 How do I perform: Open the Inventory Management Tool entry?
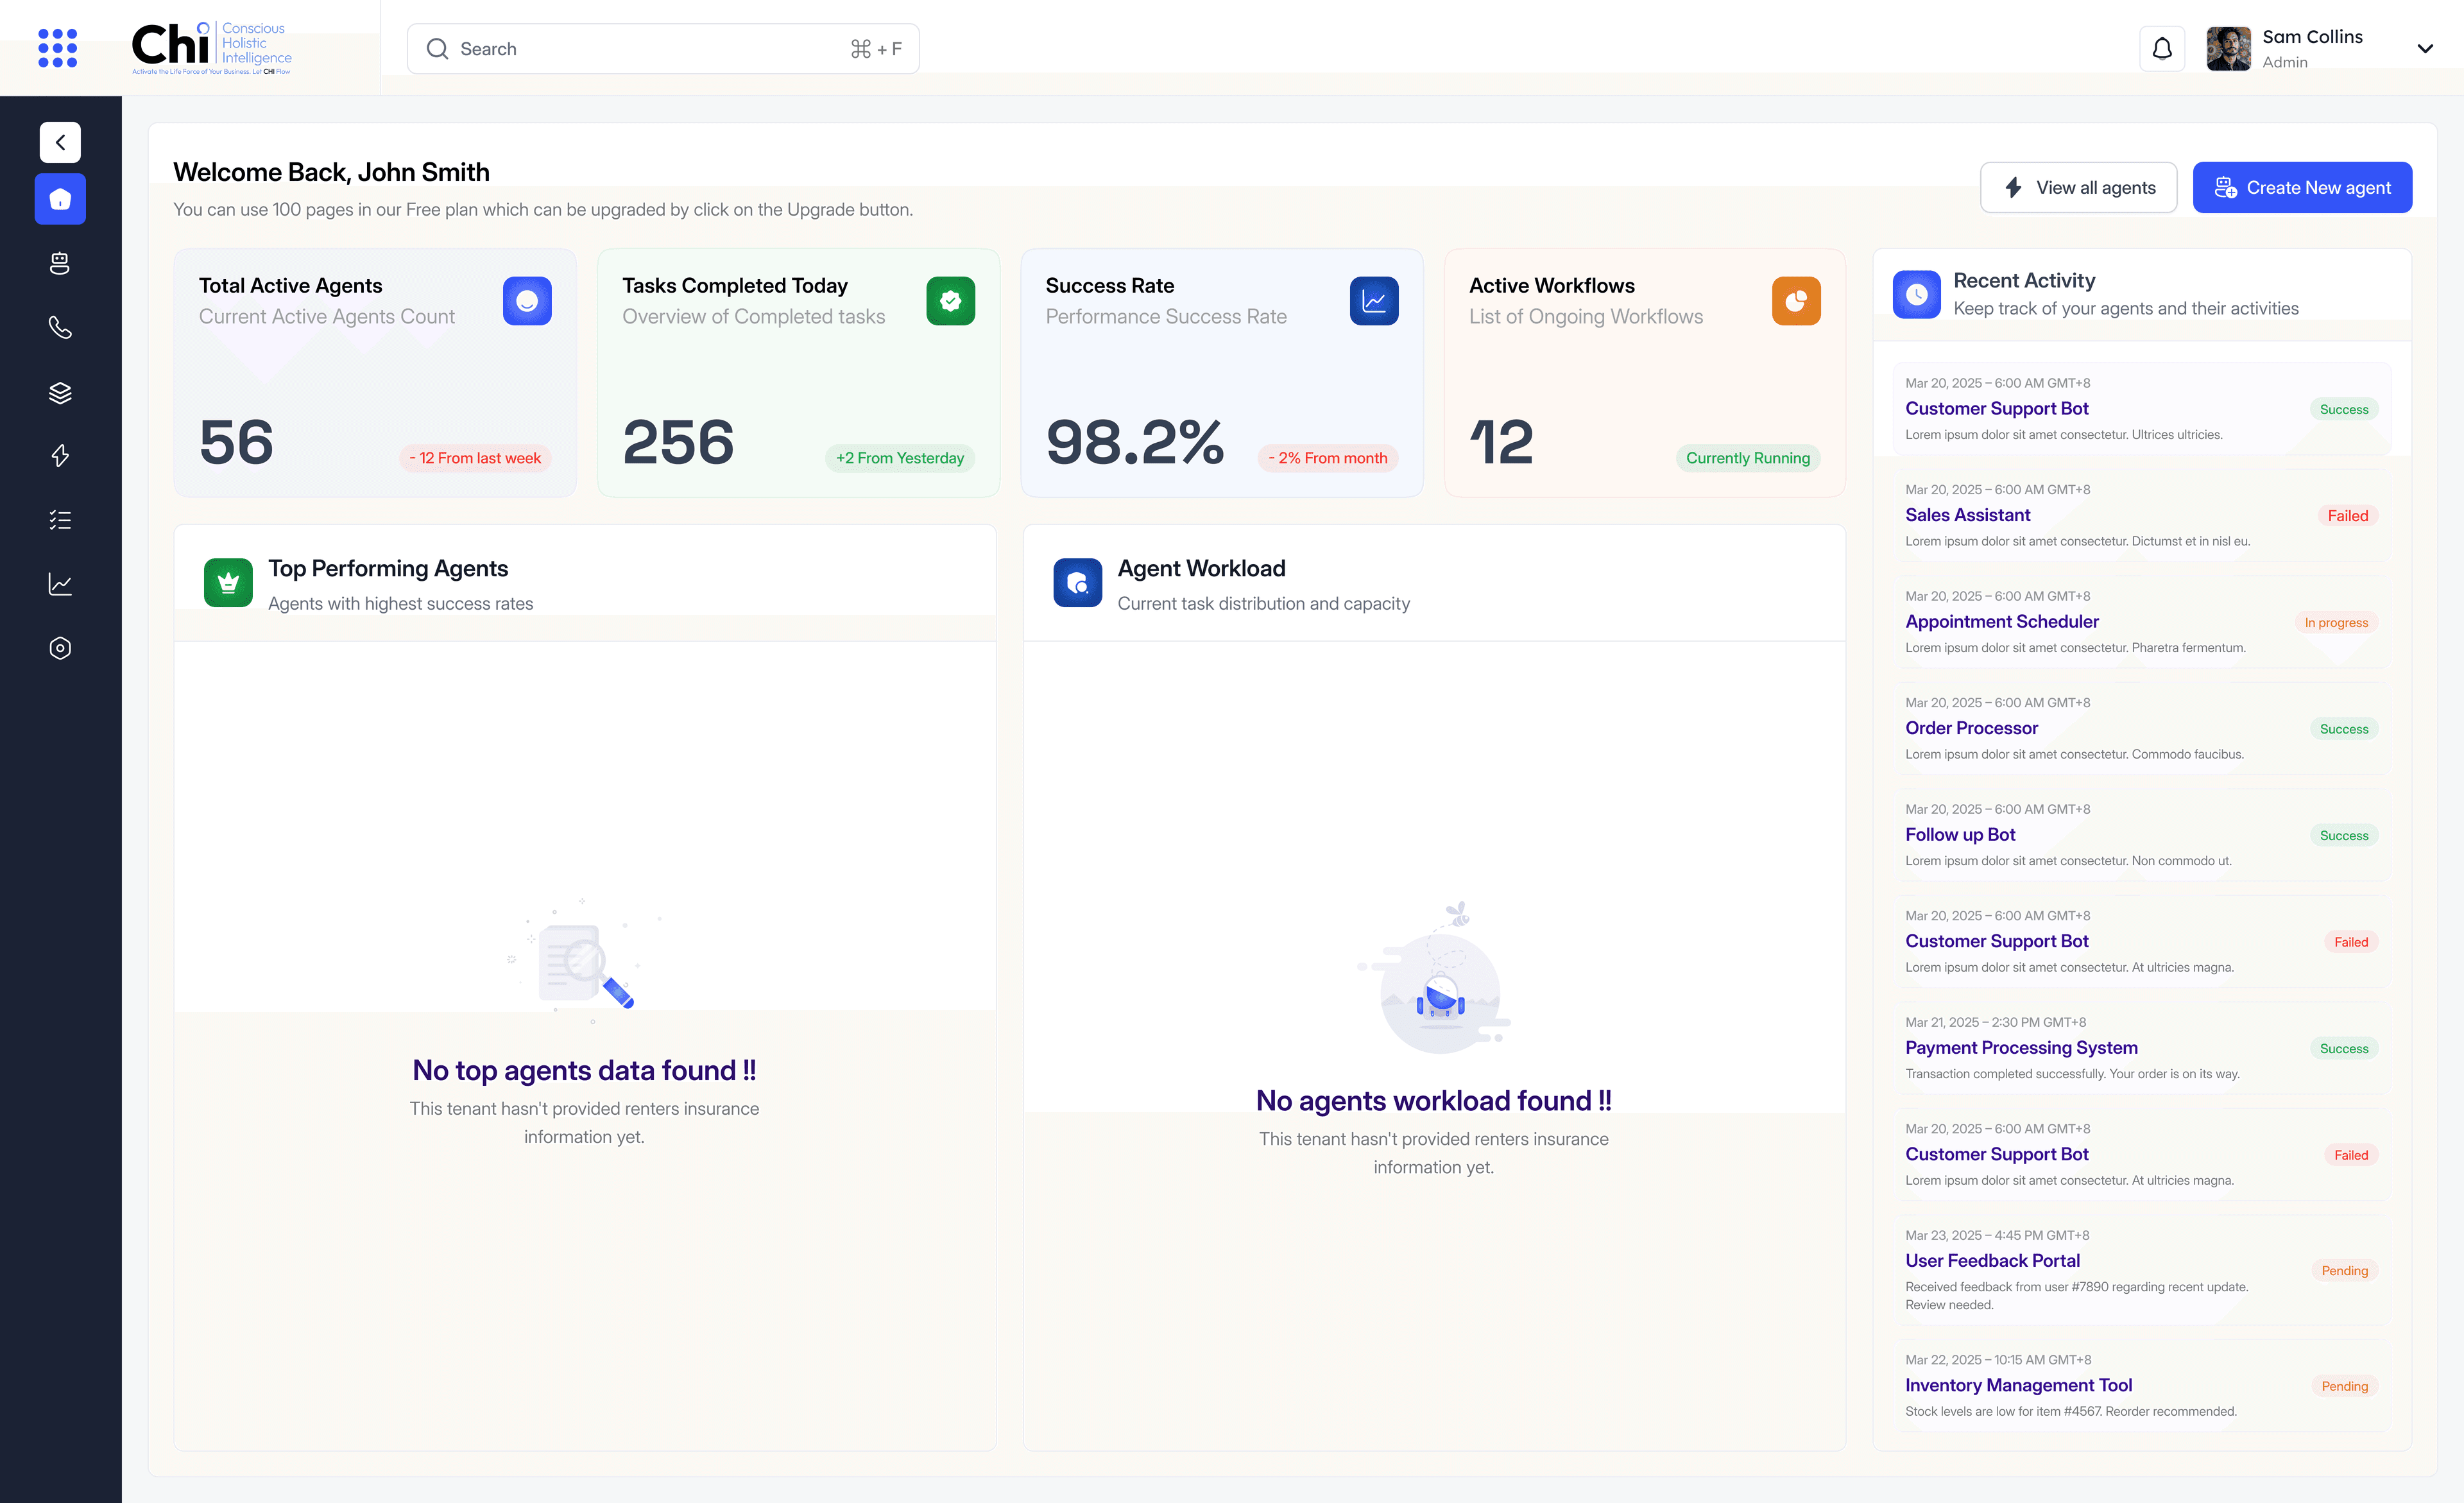coord(2018,1385)
